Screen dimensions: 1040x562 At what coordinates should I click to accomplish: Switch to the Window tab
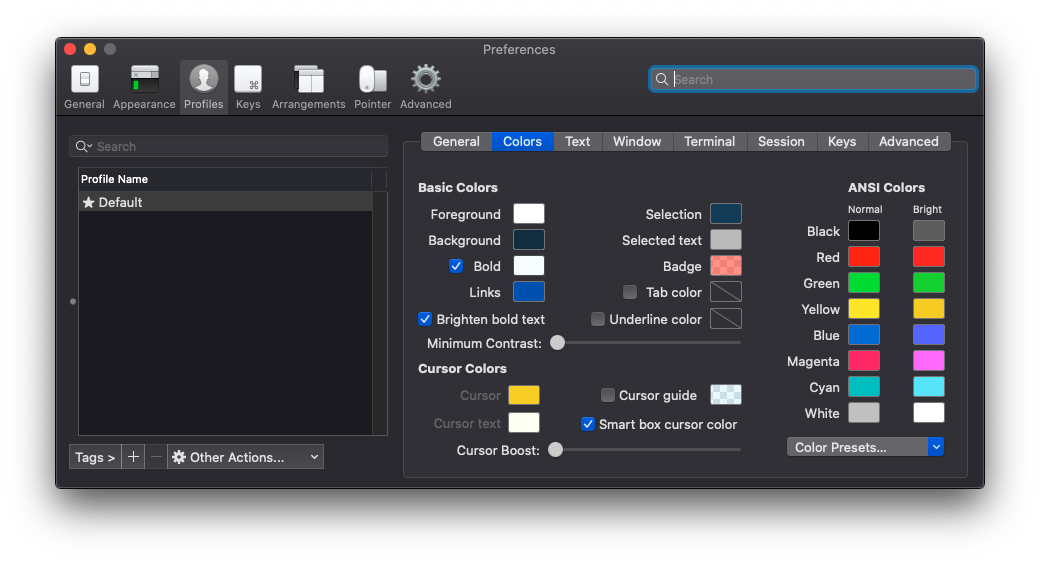click(x=637, y=141)
